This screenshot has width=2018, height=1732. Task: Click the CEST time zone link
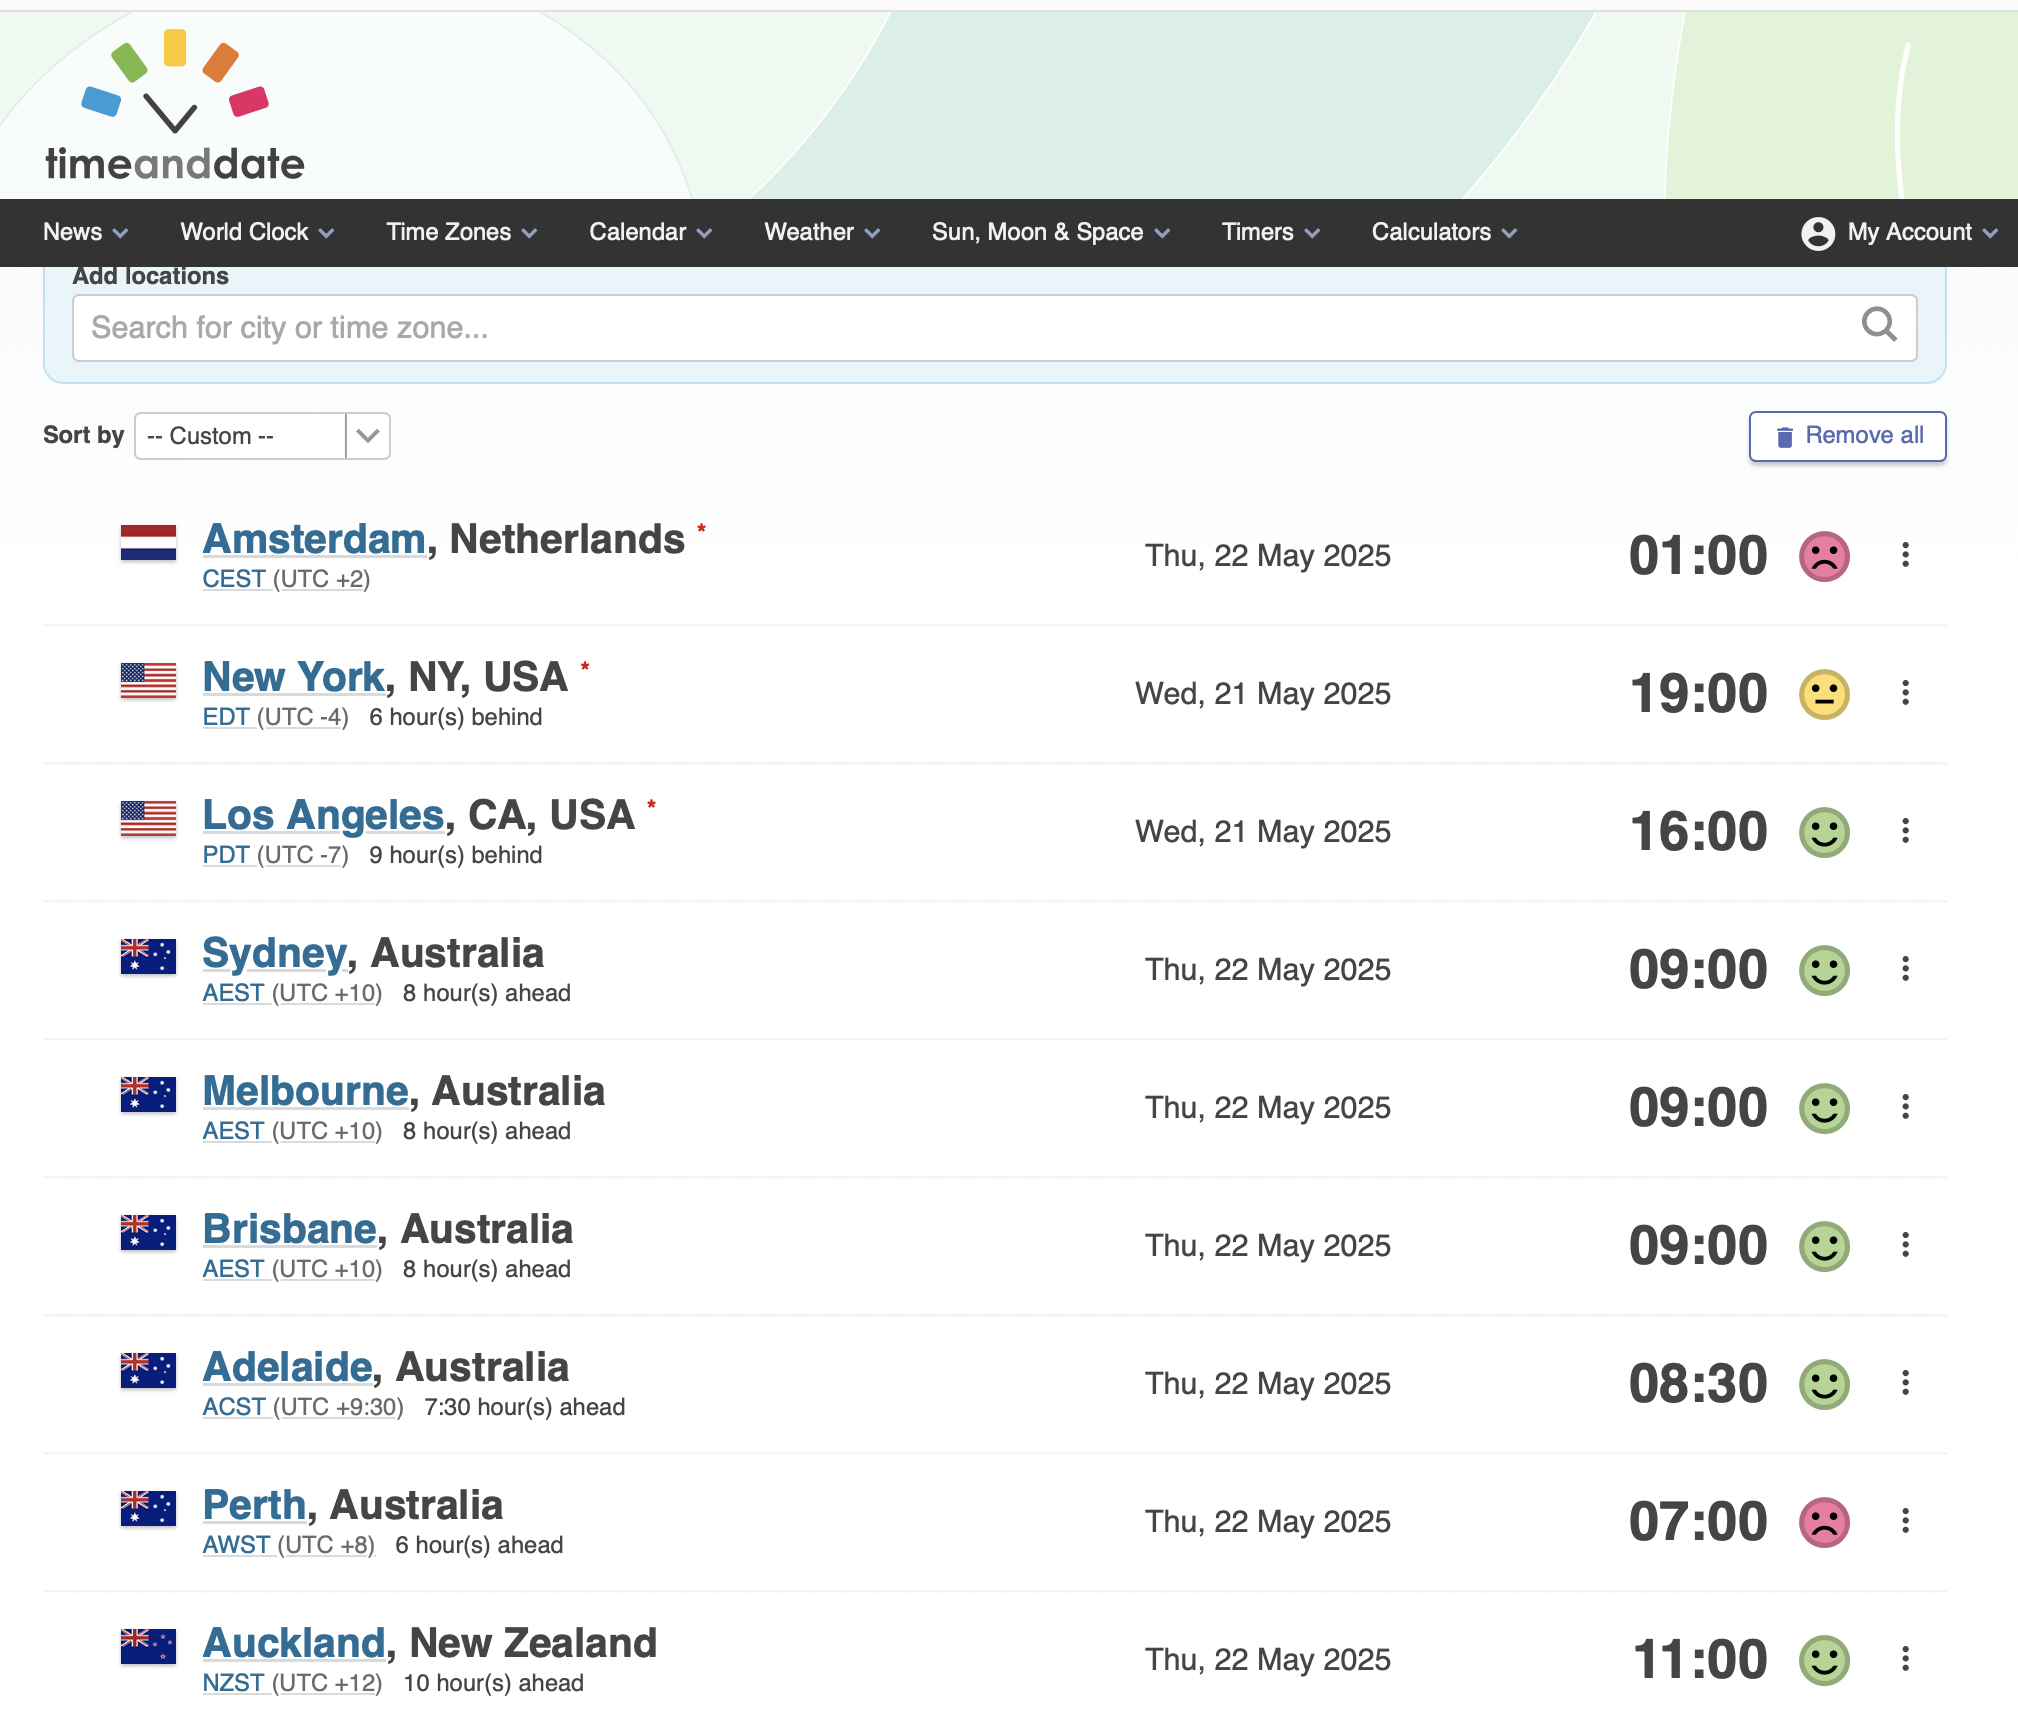(234, 579)
